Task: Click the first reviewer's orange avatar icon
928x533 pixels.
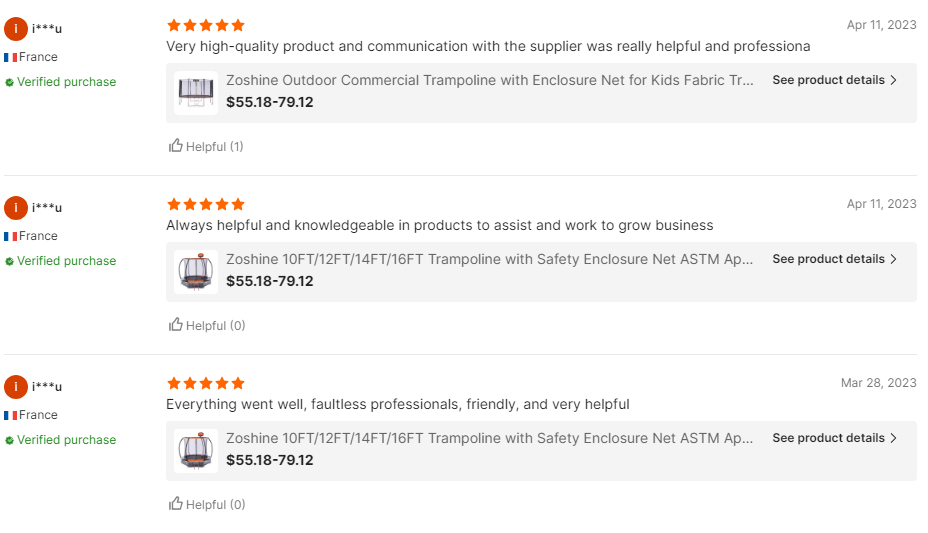Action: click(16, 29)
